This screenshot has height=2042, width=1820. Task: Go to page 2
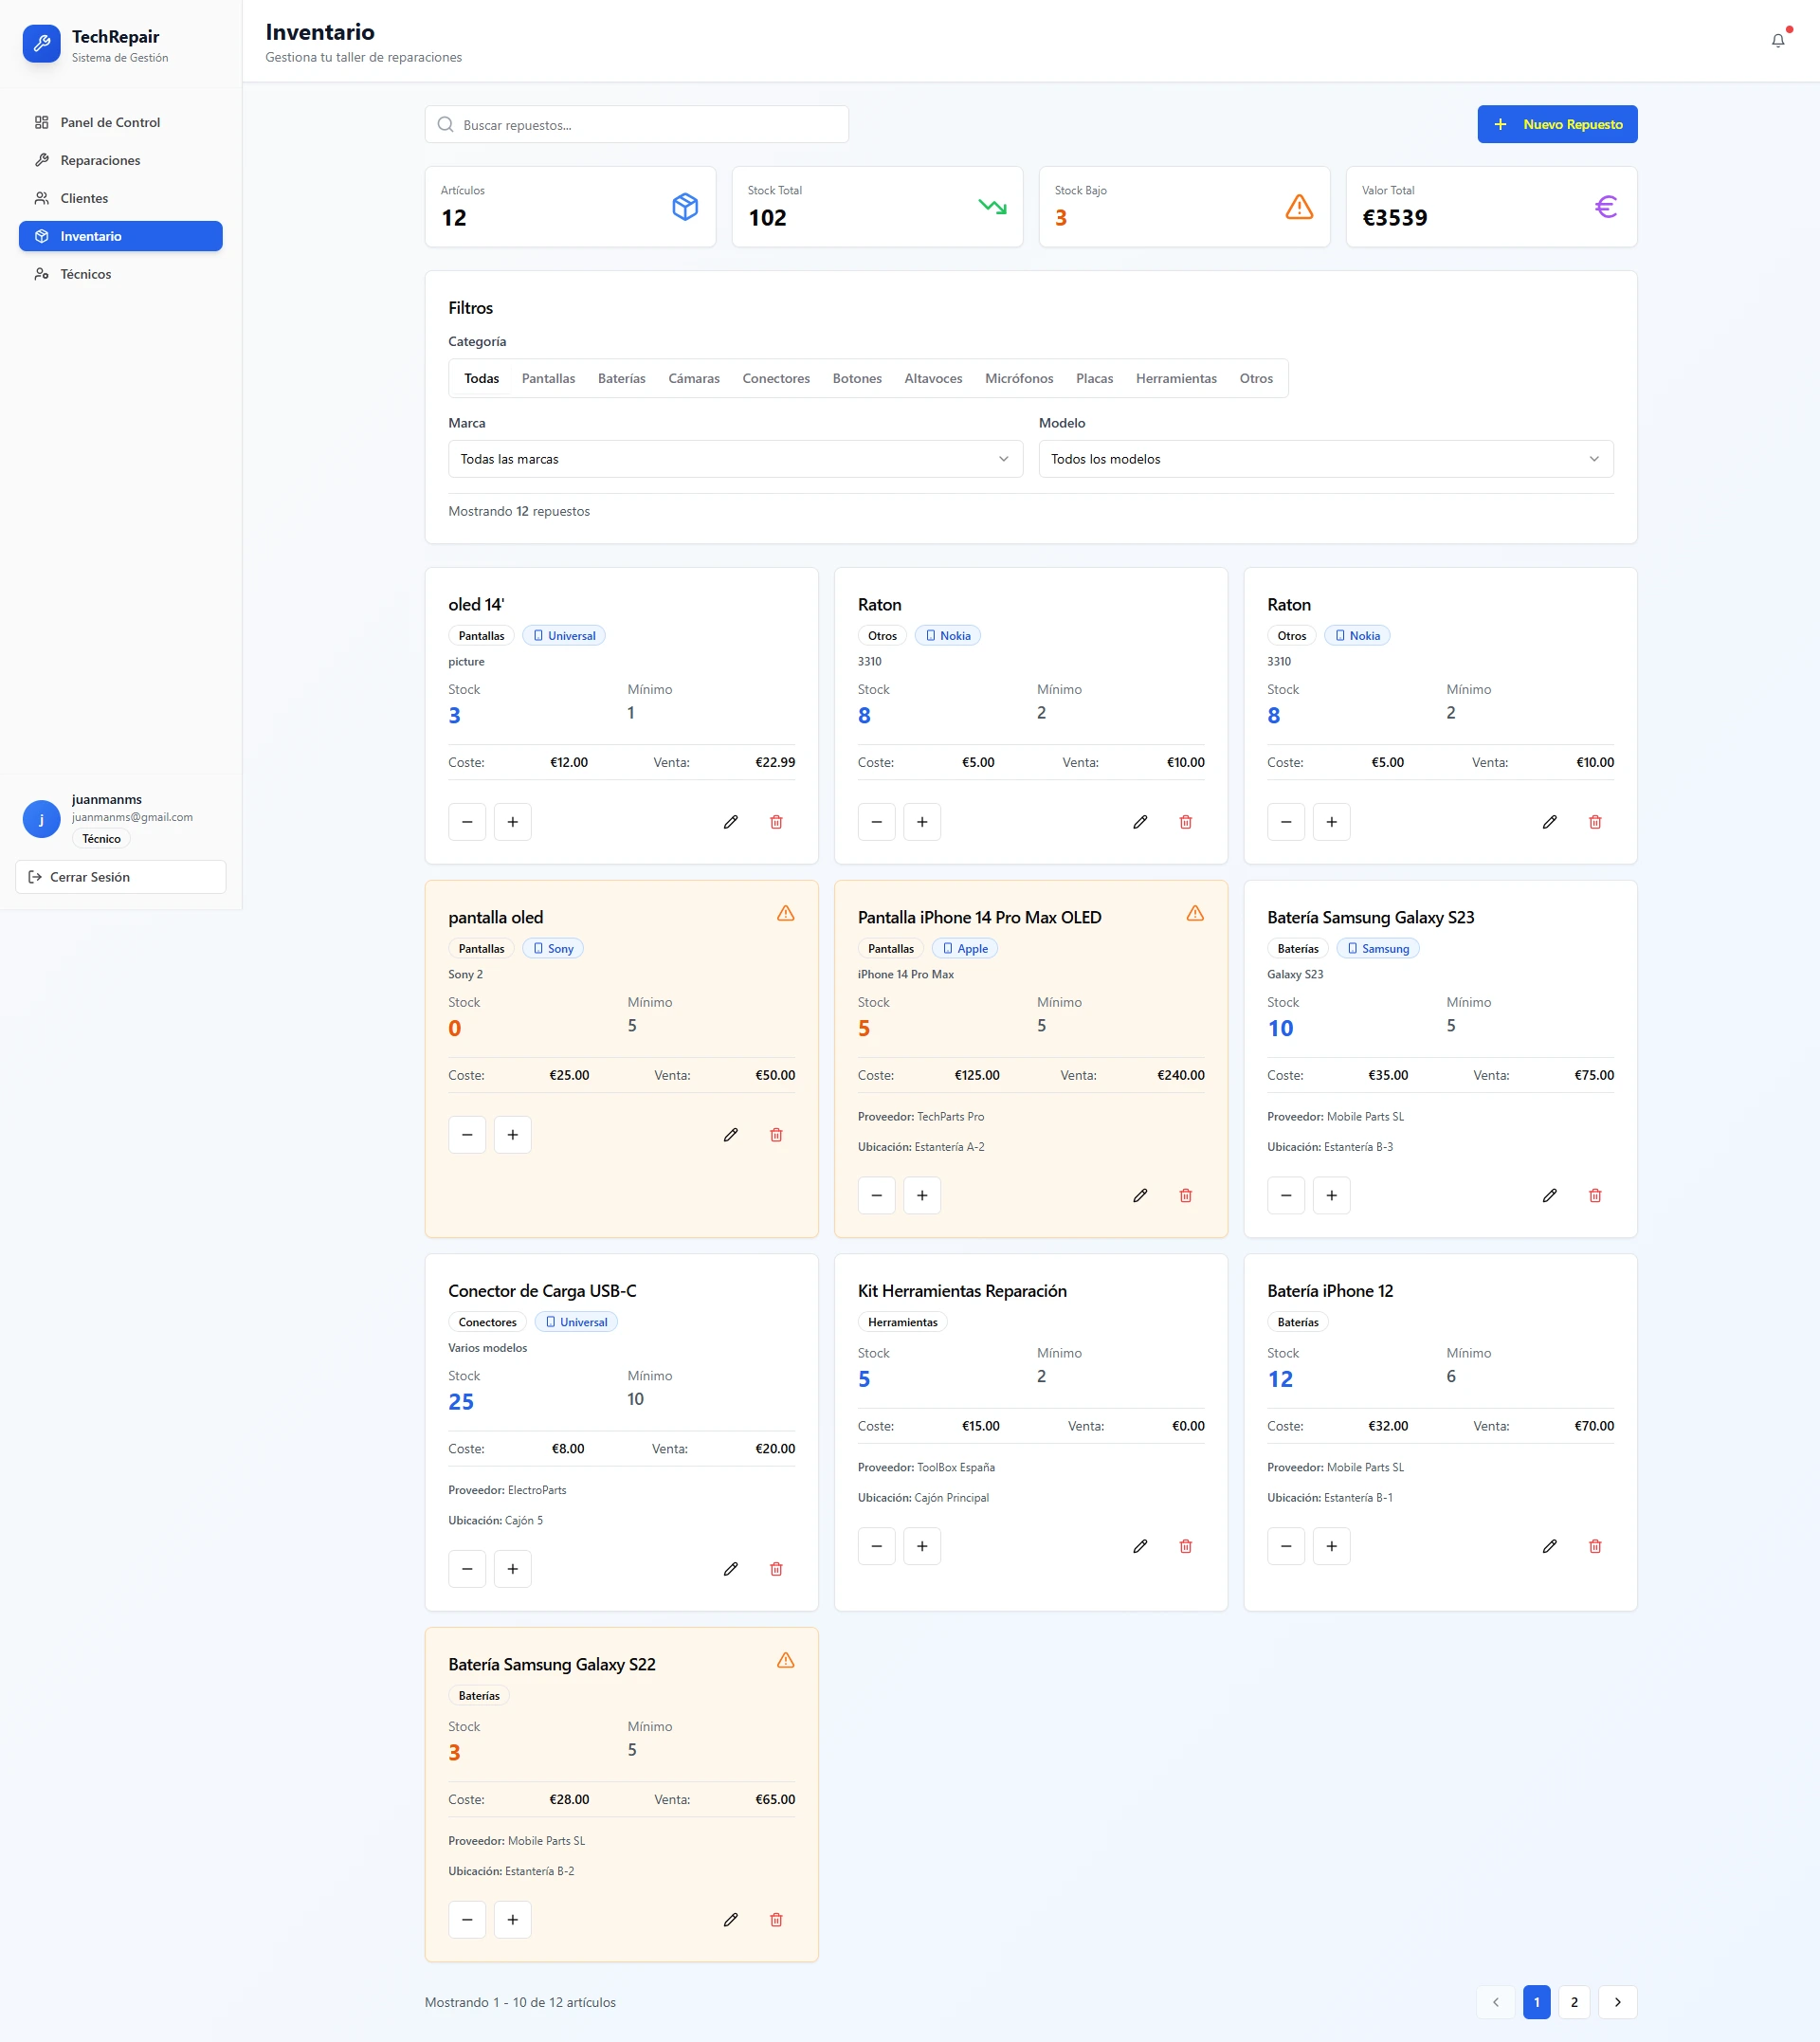pyautogui.click(x=1574, y=2002)
